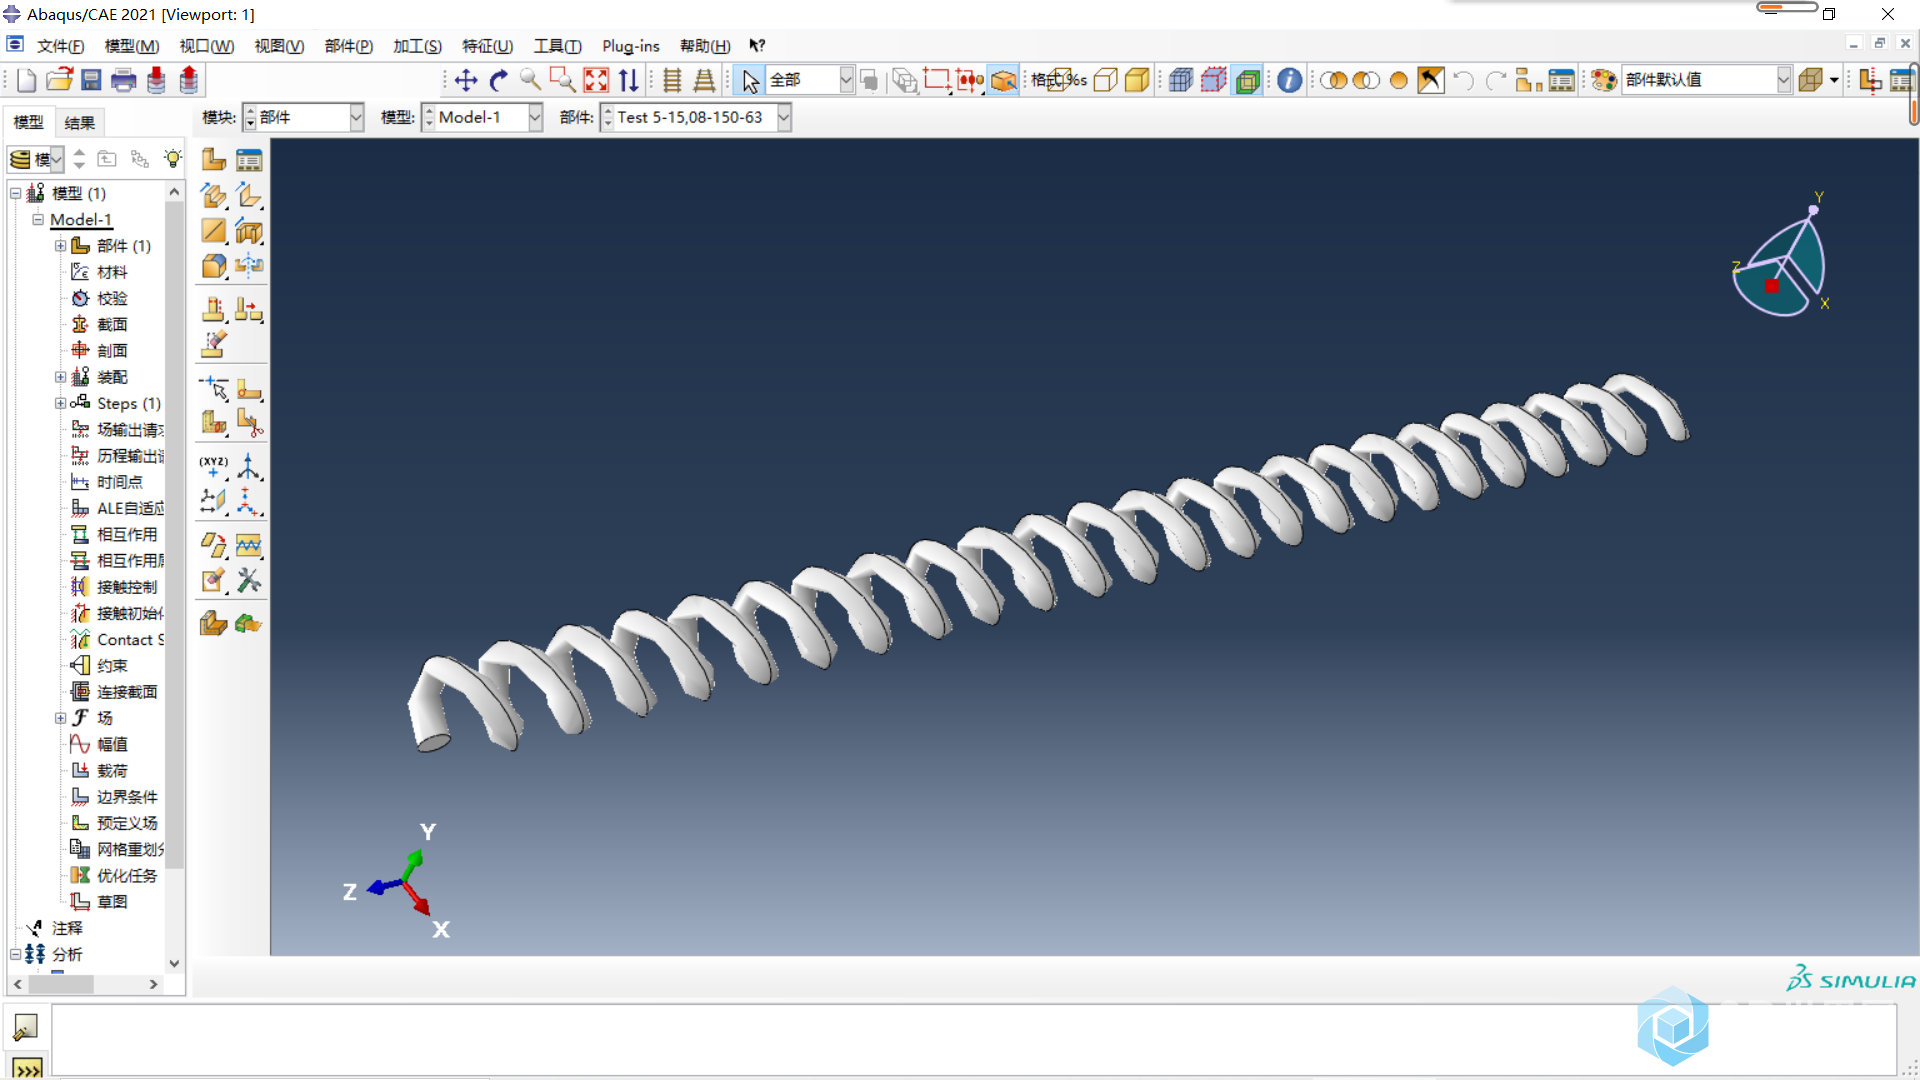Open the 模型(M) menu

tap(132, 46)
